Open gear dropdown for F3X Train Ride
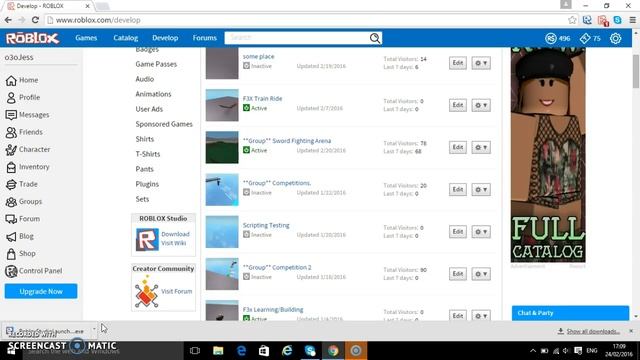The height and width of the screenshot is (360, 640). coord(481,105)
